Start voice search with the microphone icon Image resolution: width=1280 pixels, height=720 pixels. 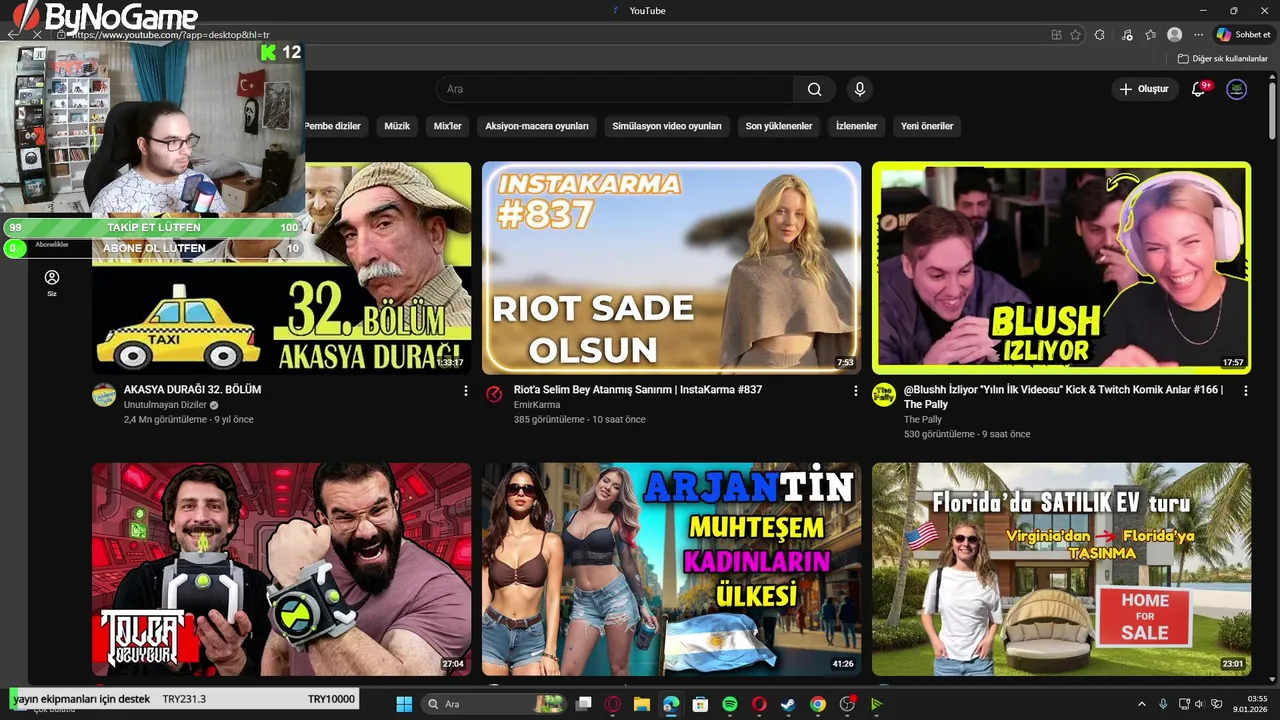[x=859, y=89]
